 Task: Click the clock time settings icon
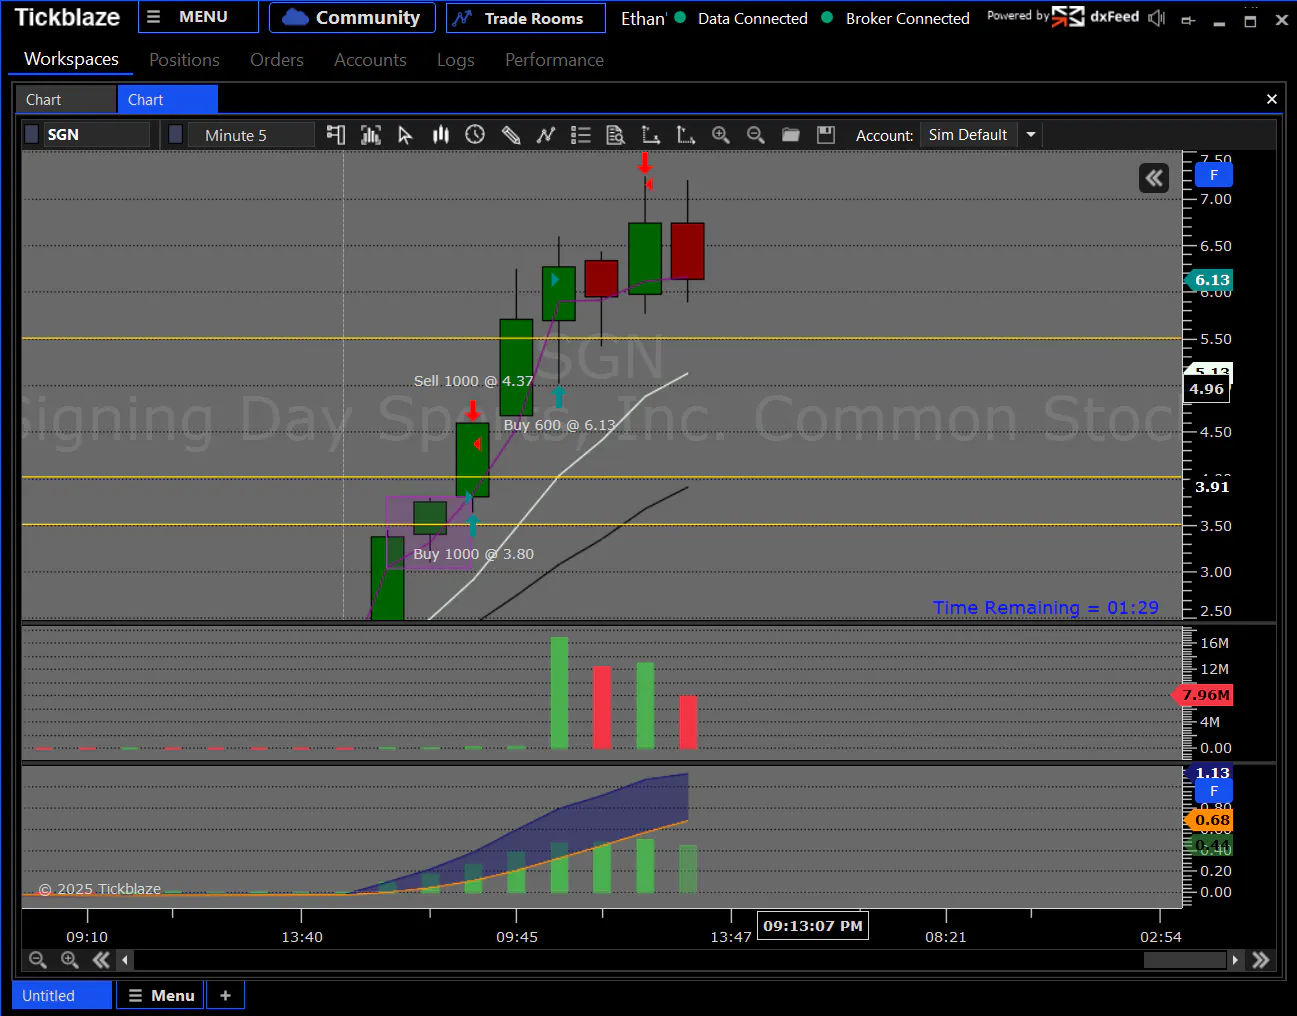coord(475,135)
